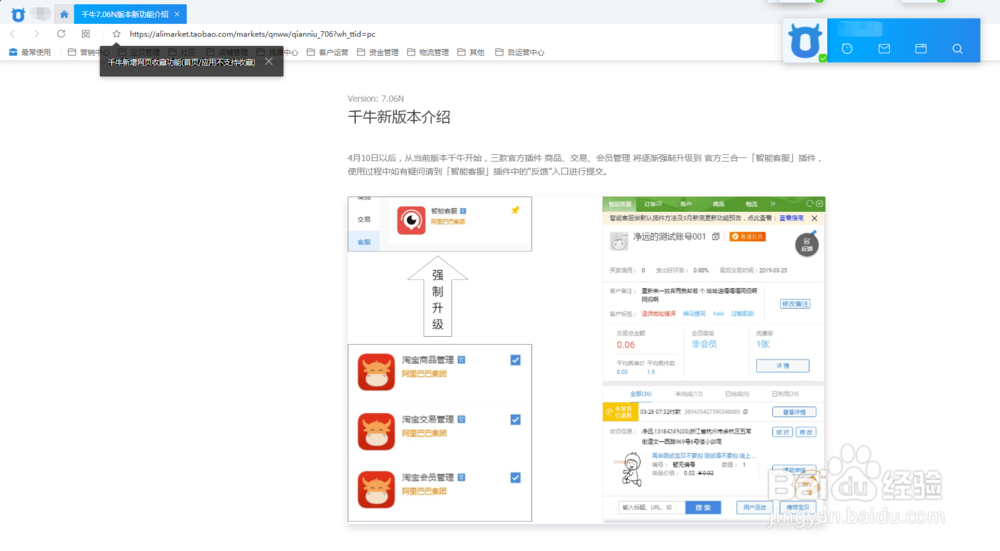This screenshot has height=551, width=1000.
Task: Reload the page with refresh icon
Action: [x=61, y=34]
